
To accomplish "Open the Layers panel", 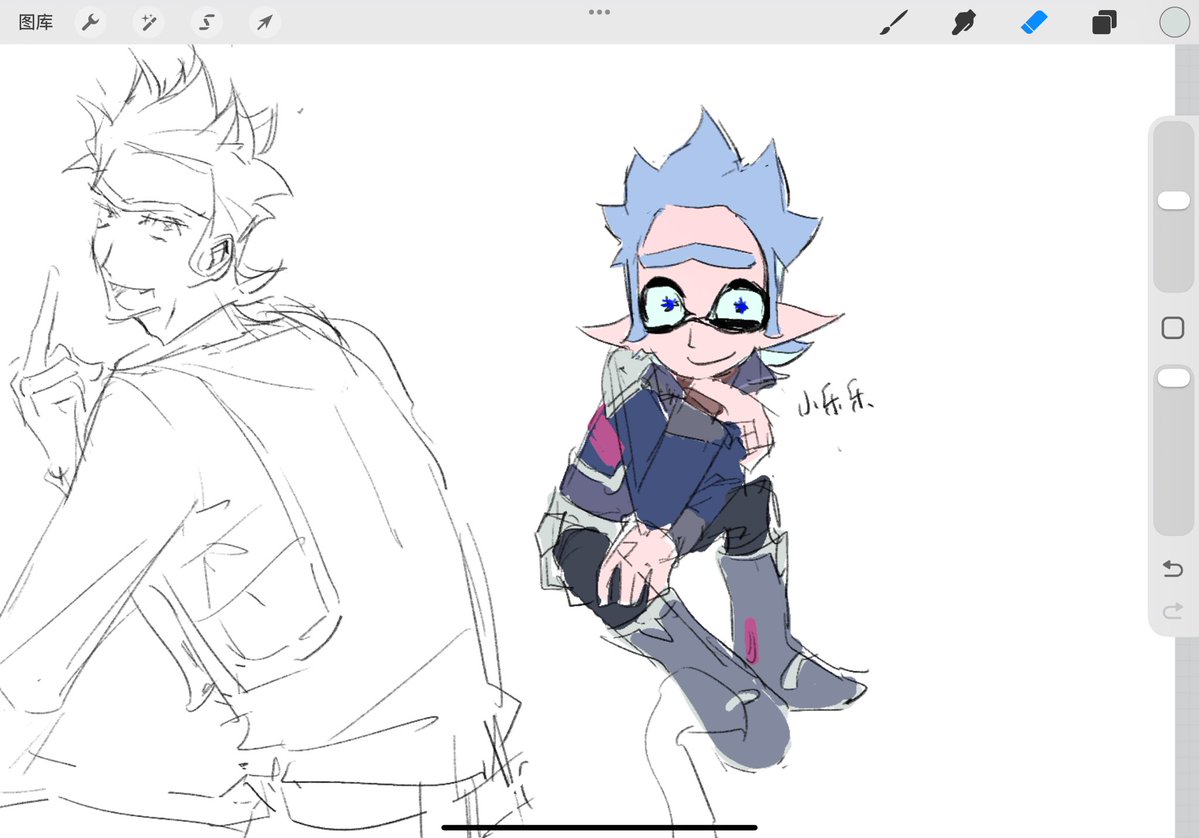I will click(1104, 22).
